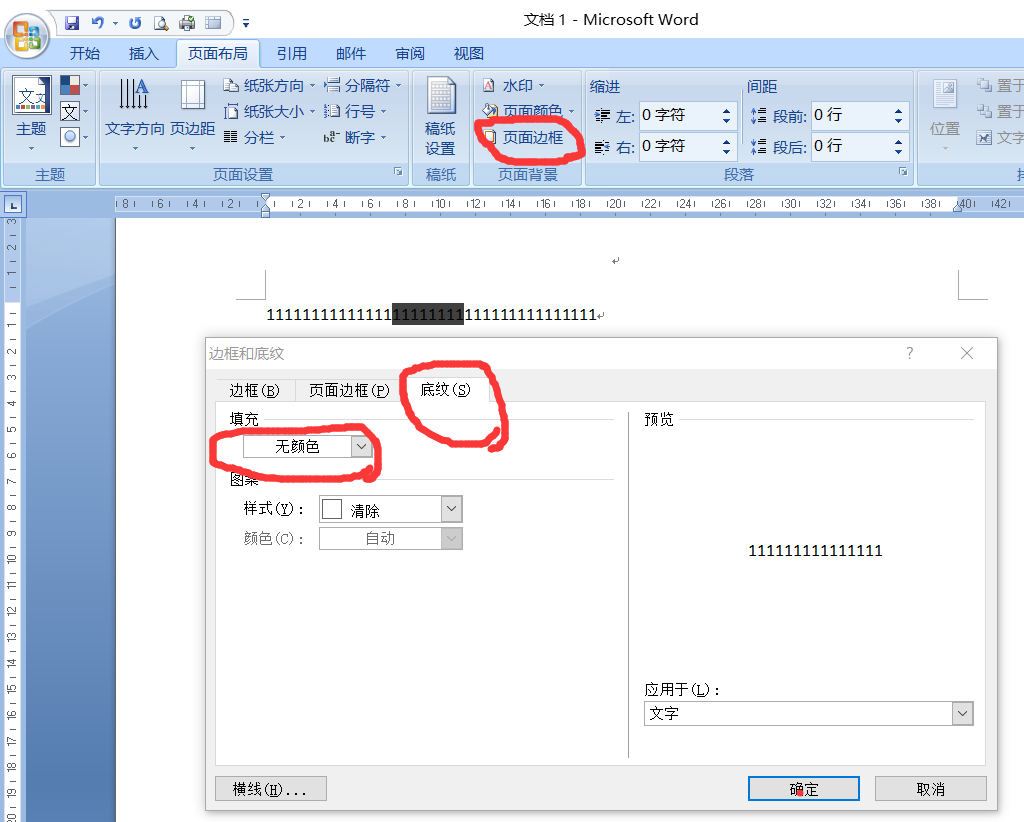Open 页边距 margins menu
1024x822 pixels.
click(x=193, y=114)
